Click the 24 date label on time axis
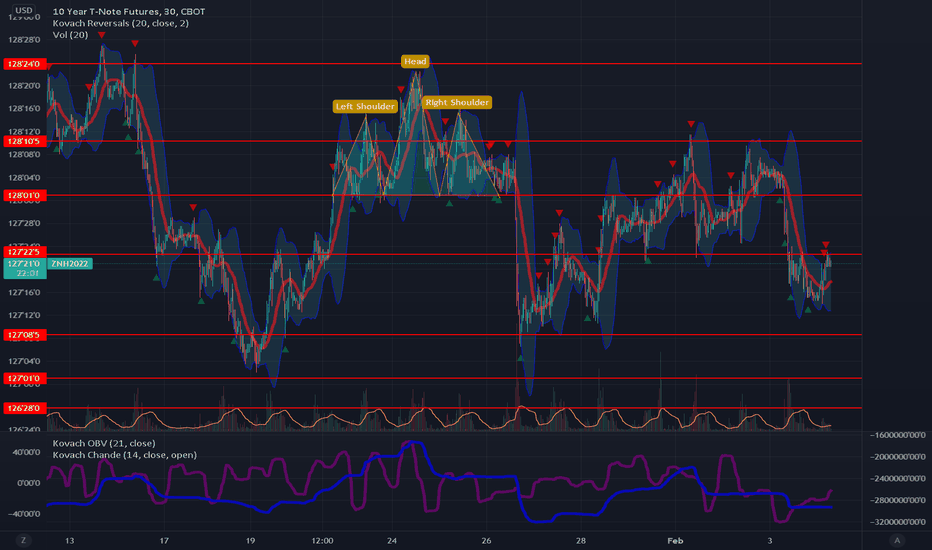 [x=392, y=540]
